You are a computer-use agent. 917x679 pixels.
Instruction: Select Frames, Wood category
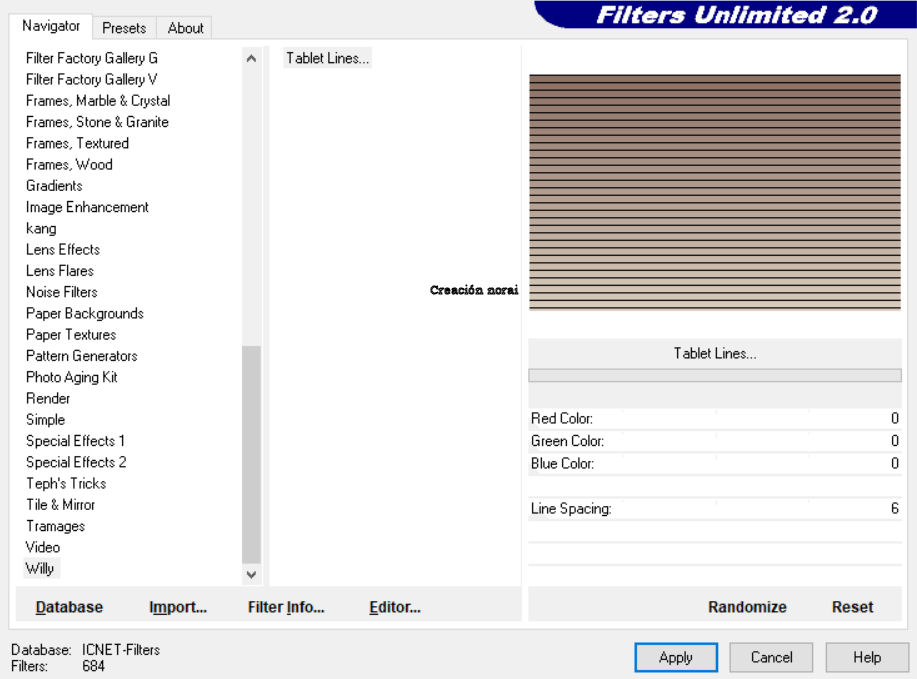[69, 164]
